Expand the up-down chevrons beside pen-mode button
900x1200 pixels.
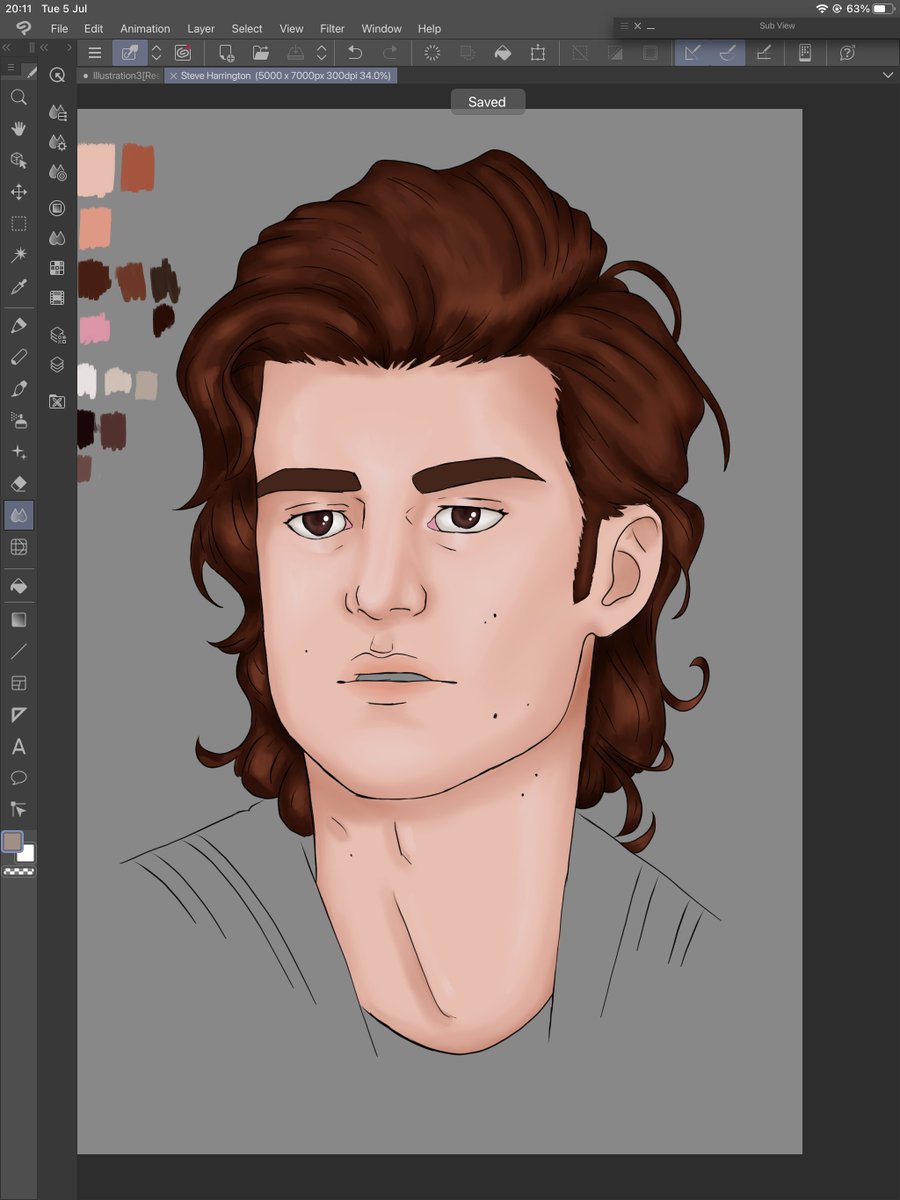[x=156, y=53]
